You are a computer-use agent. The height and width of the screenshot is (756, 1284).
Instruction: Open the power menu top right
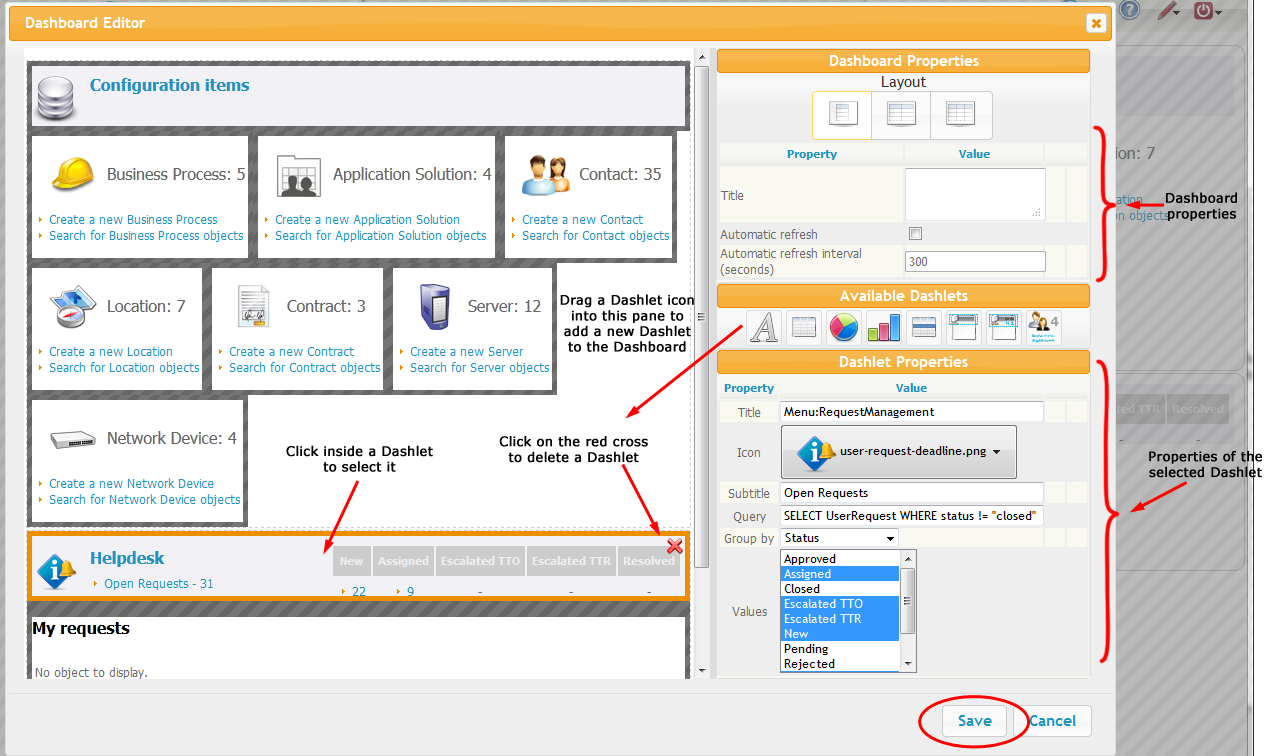1205,12
